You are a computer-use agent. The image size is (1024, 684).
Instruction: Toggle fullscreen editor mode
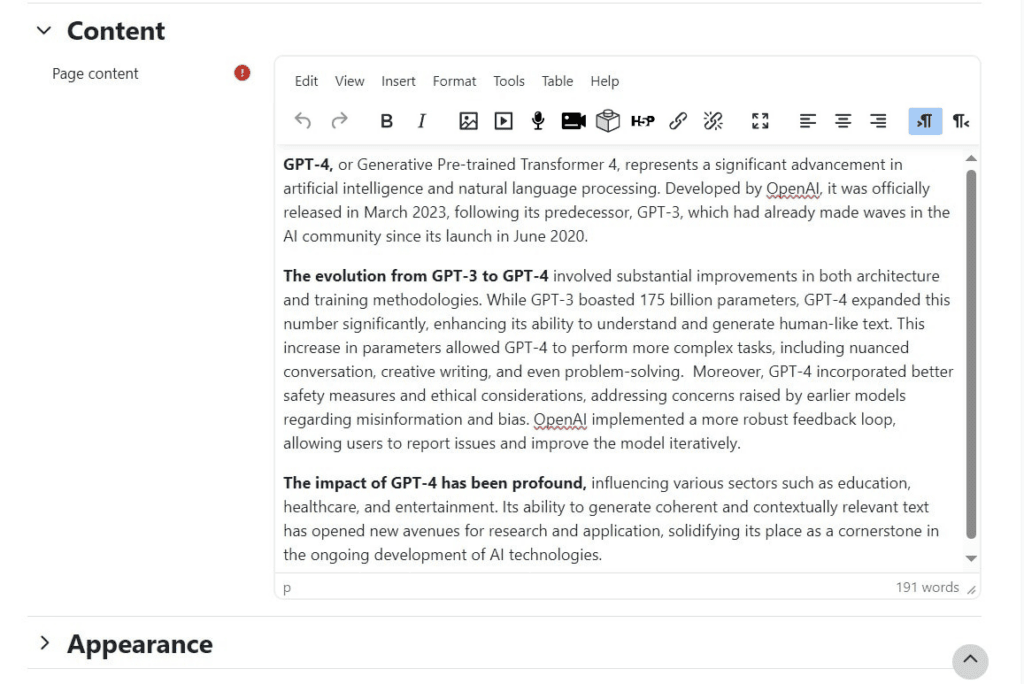click(x=760, y=121)
